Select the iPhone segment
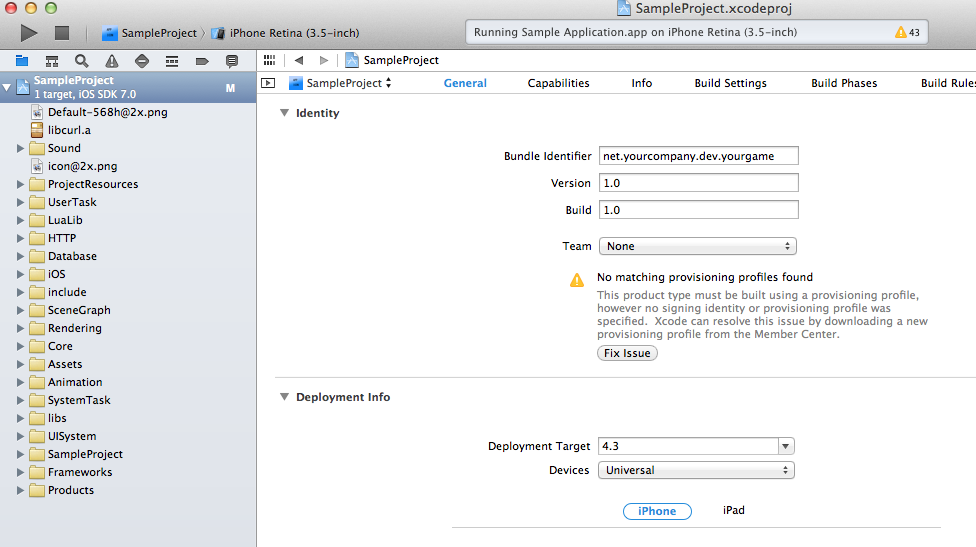 [657, 511]
